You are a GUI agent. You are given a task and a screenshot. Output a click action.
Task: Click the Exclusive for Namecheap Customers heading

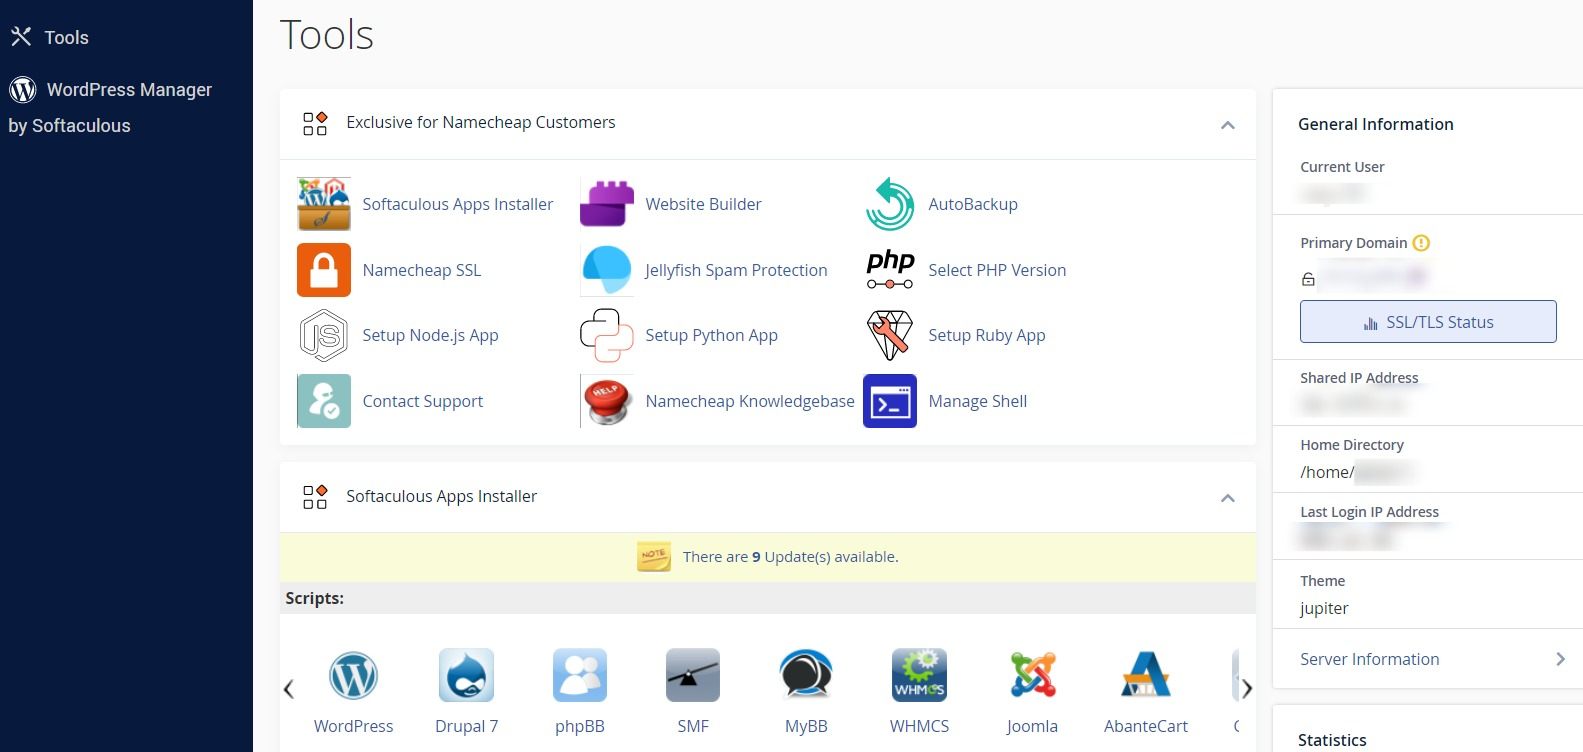coord(481,122)
